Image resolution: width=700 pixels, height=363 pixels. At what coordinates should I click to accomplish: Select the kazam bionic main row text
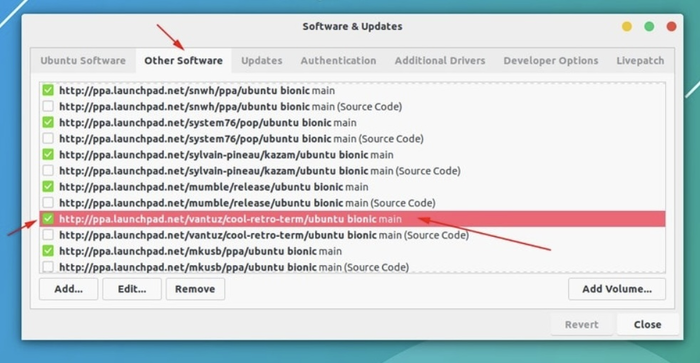tap(226, 155)
